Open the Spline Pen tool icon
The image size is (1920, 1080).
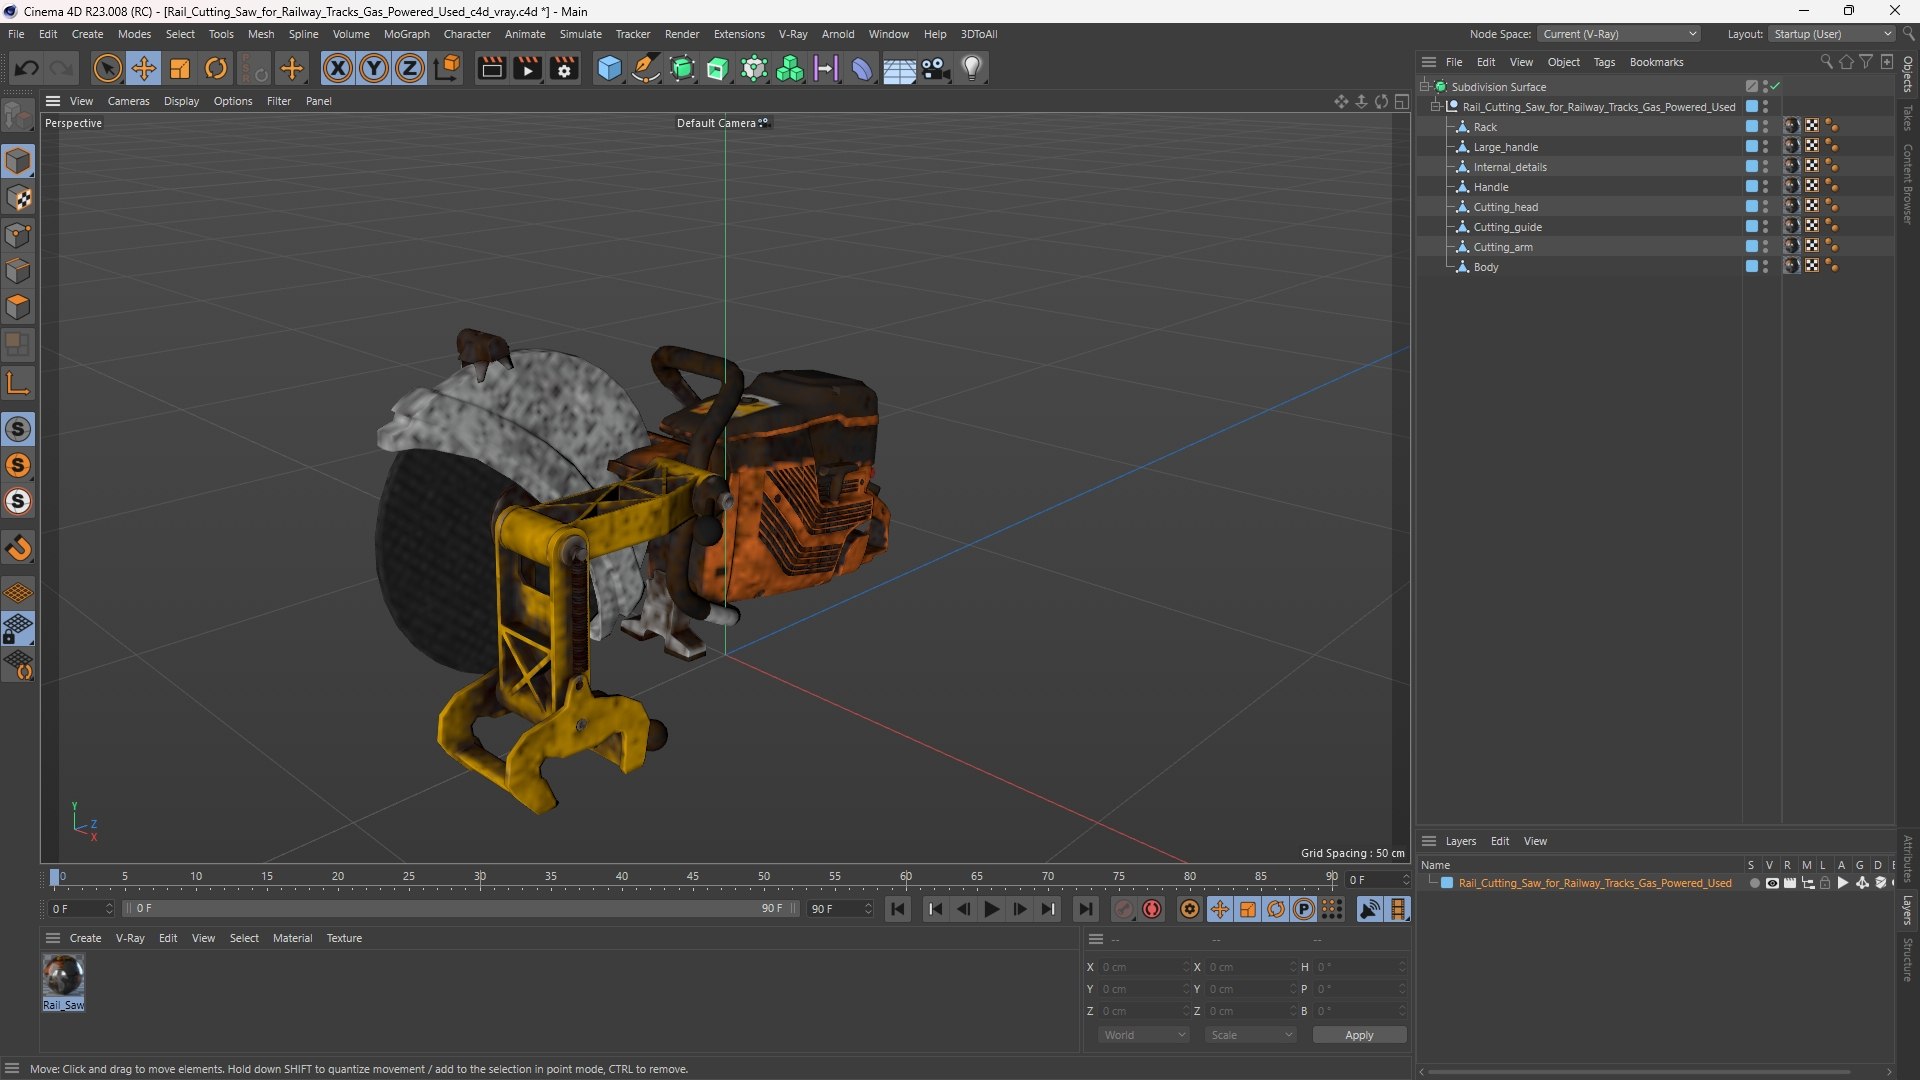point(646,68)
